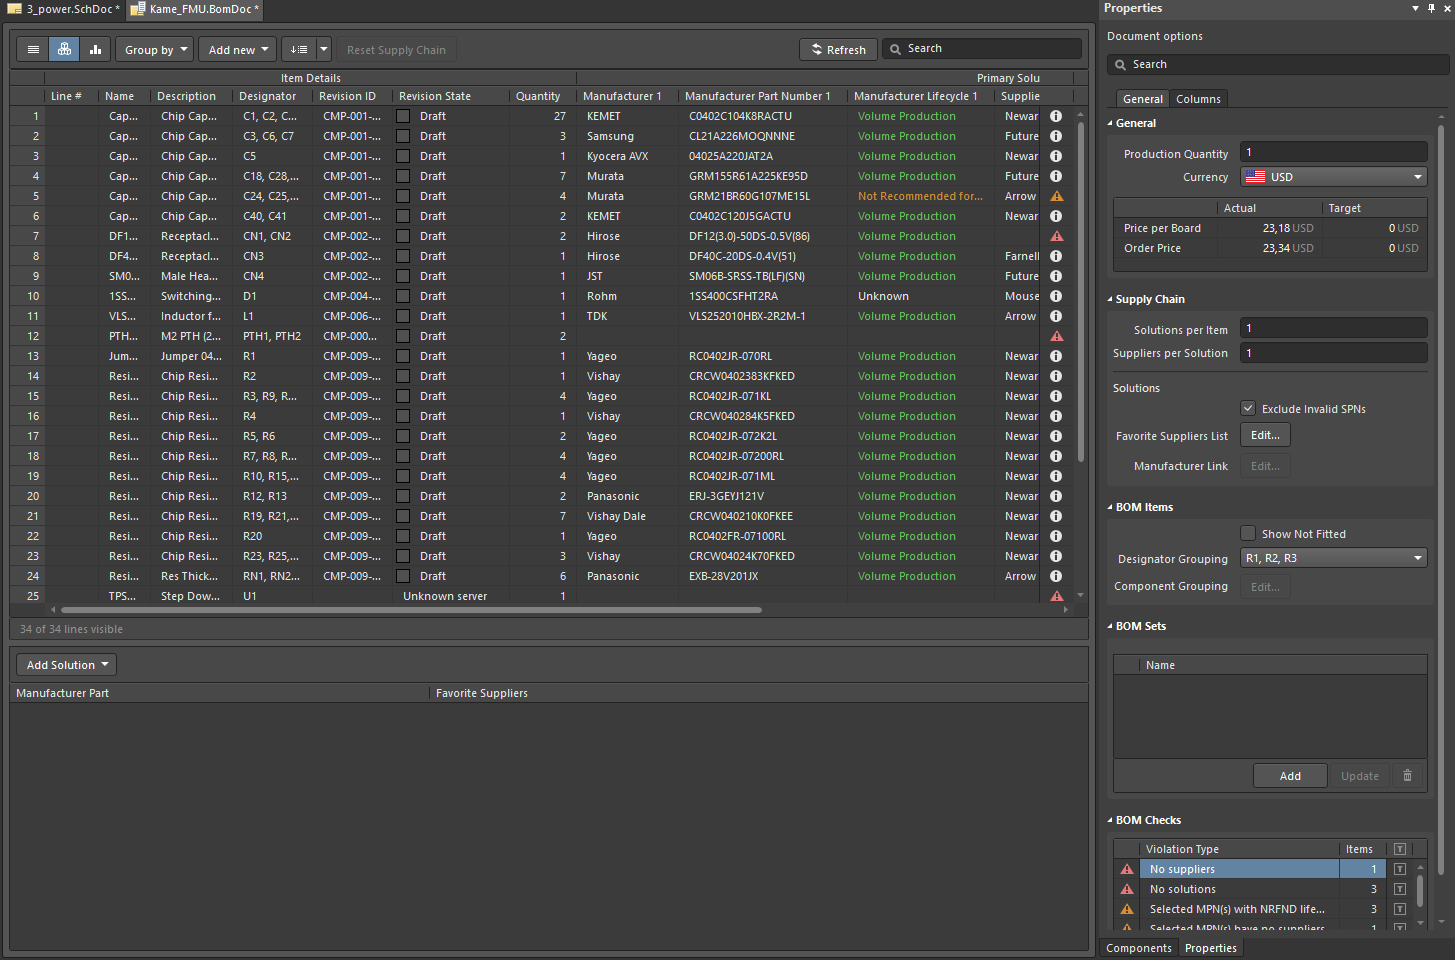This screenshot has width=1455, height=960.
Task: Click the red warning triangle on line 5
Action: [x=1056, y=196]
